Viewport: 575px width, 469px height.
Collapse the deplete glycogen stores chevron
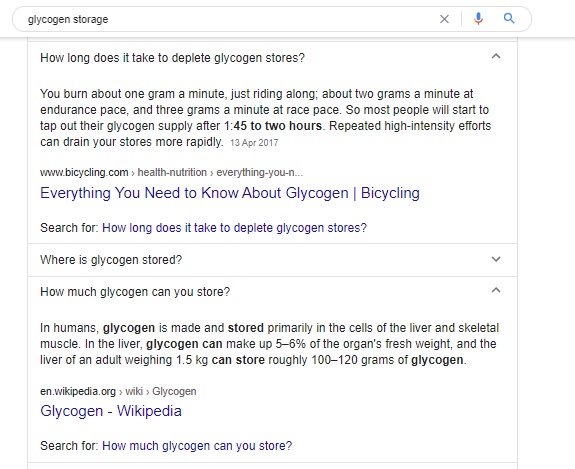click(x=496, y=56)
